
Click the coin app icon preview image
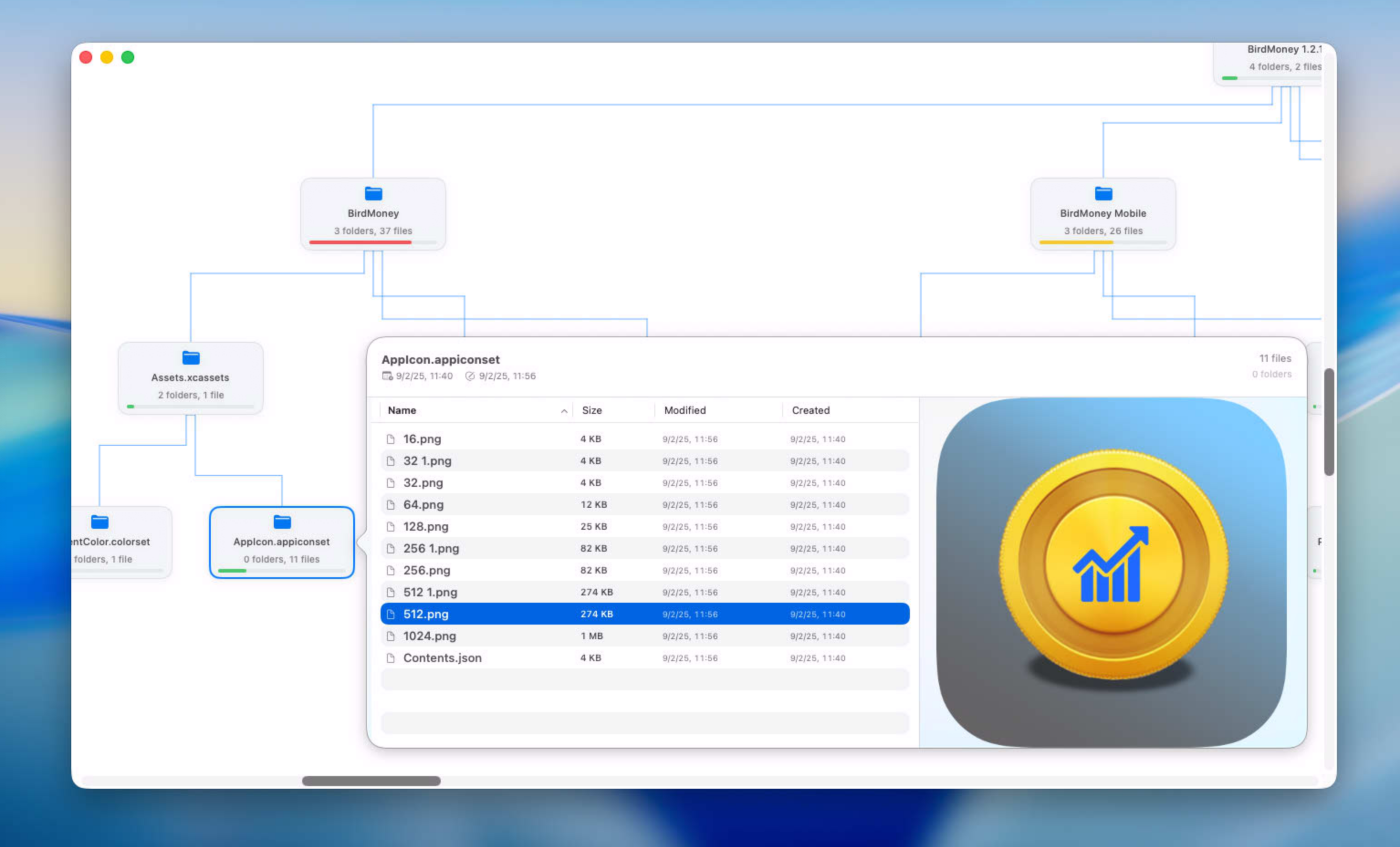coord(1113,572)
